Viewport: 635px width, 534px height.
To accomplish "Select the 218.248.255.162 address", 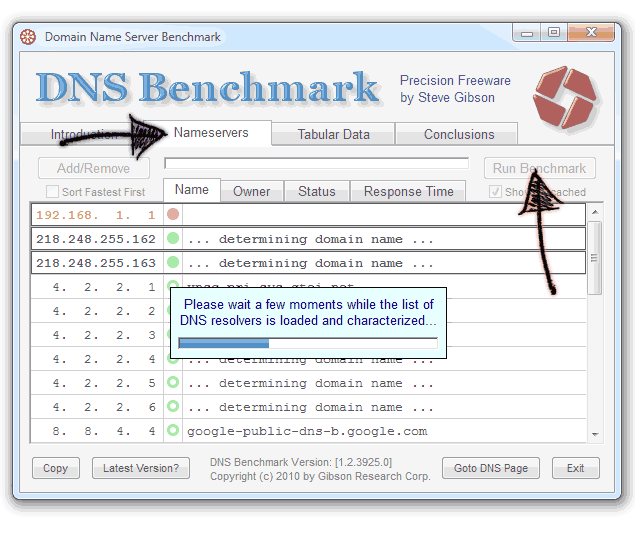I will click(x=96, y=239).
